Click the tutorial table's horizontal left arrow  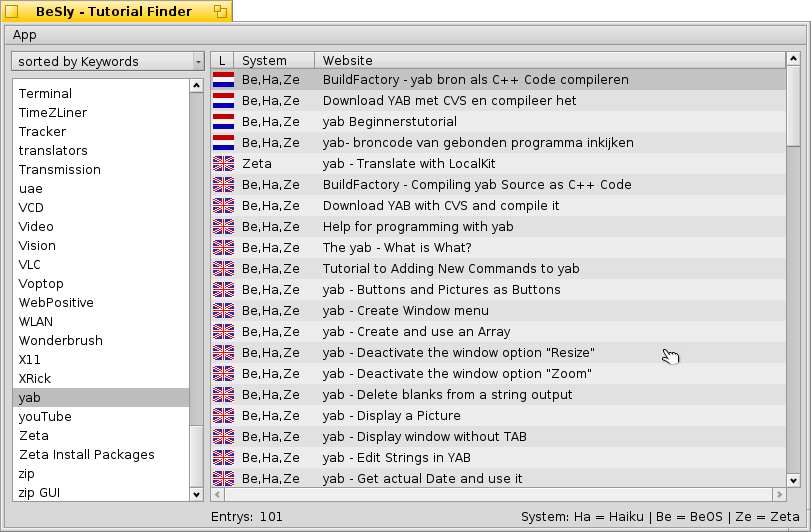click(x=218, y=495)
